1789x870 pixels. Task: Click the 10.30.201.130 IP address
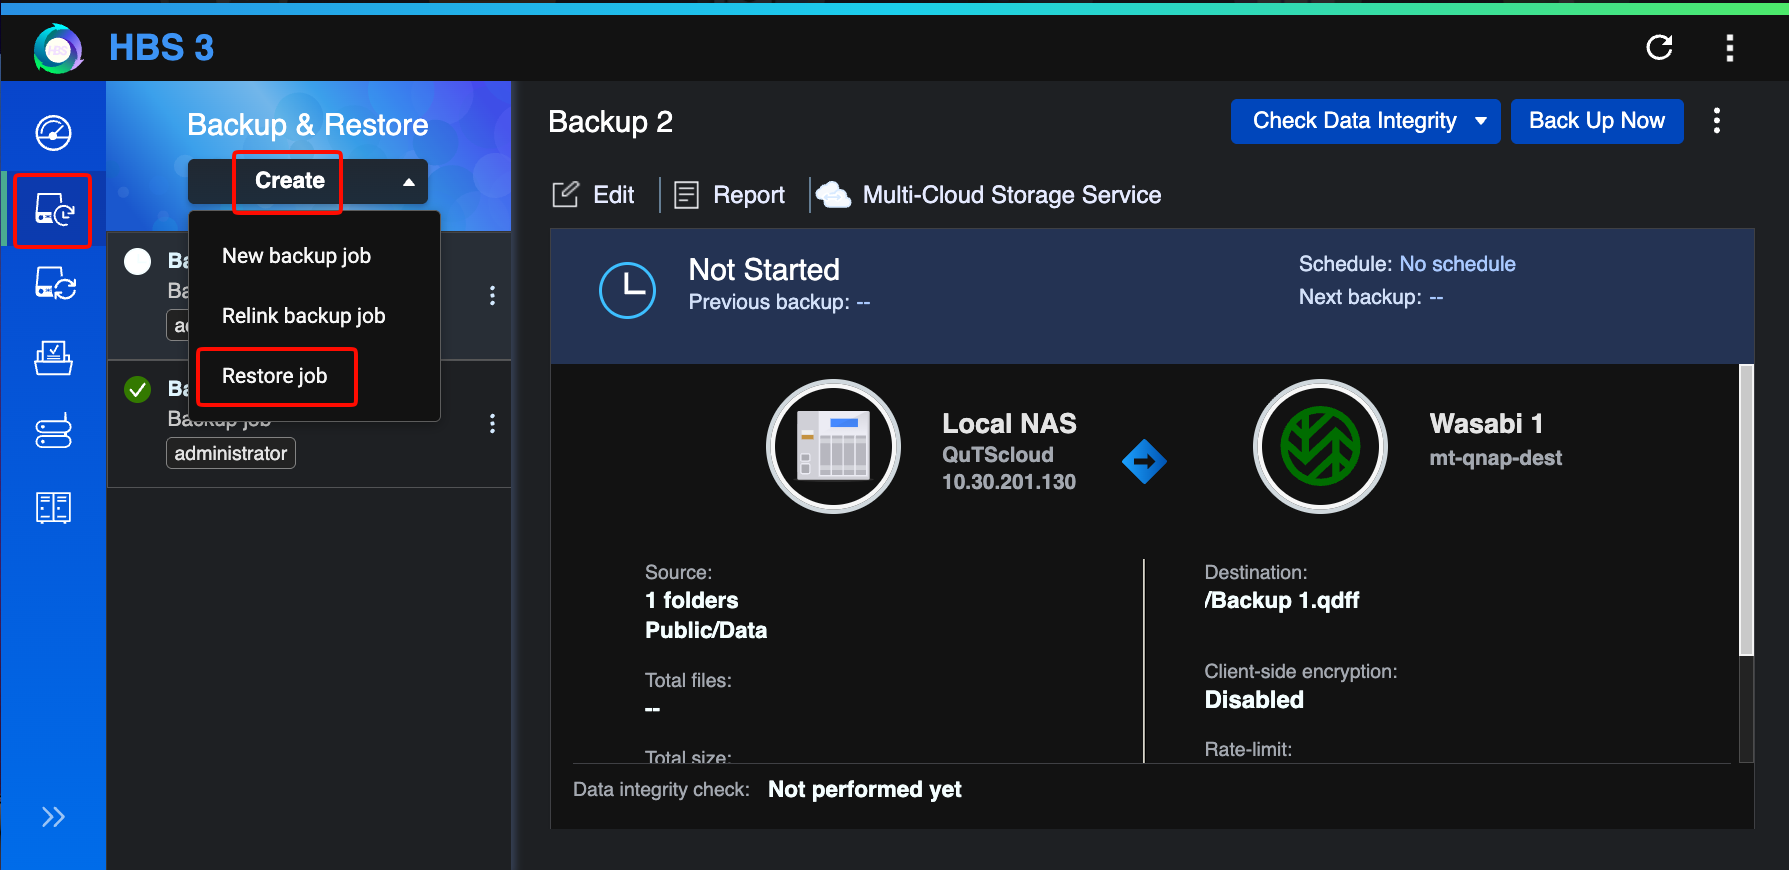tap(1009, 482)
